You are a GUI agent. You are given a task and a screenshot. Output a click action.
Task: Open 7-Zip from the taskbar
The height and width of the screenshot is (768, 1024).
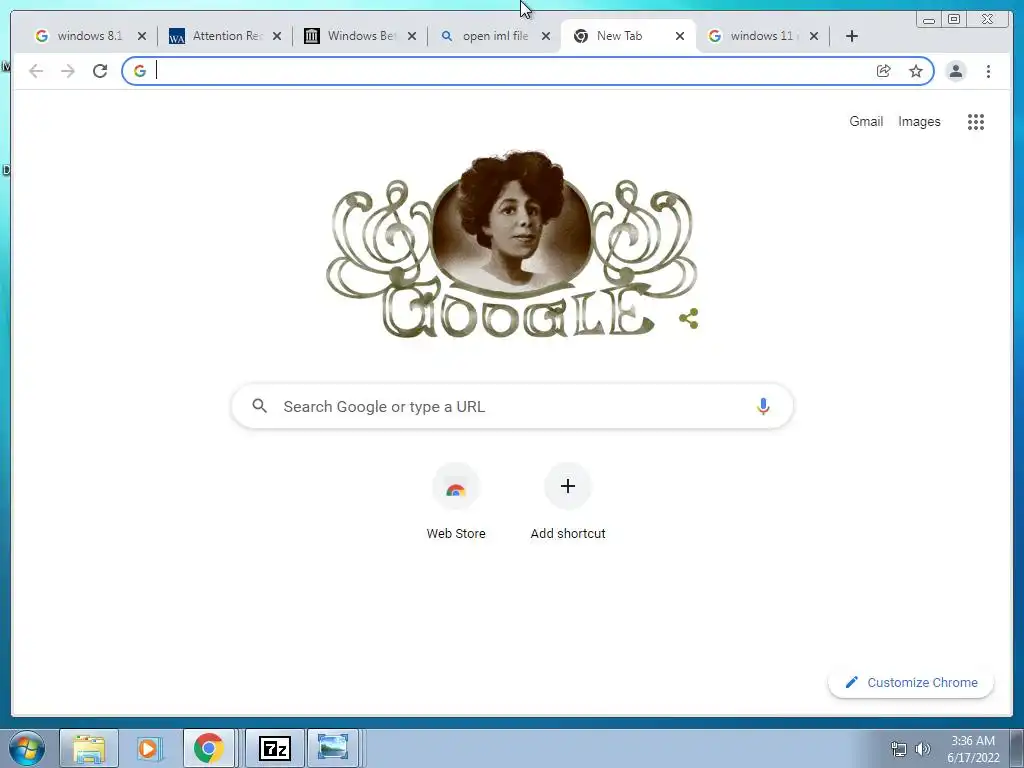[274, 748]
